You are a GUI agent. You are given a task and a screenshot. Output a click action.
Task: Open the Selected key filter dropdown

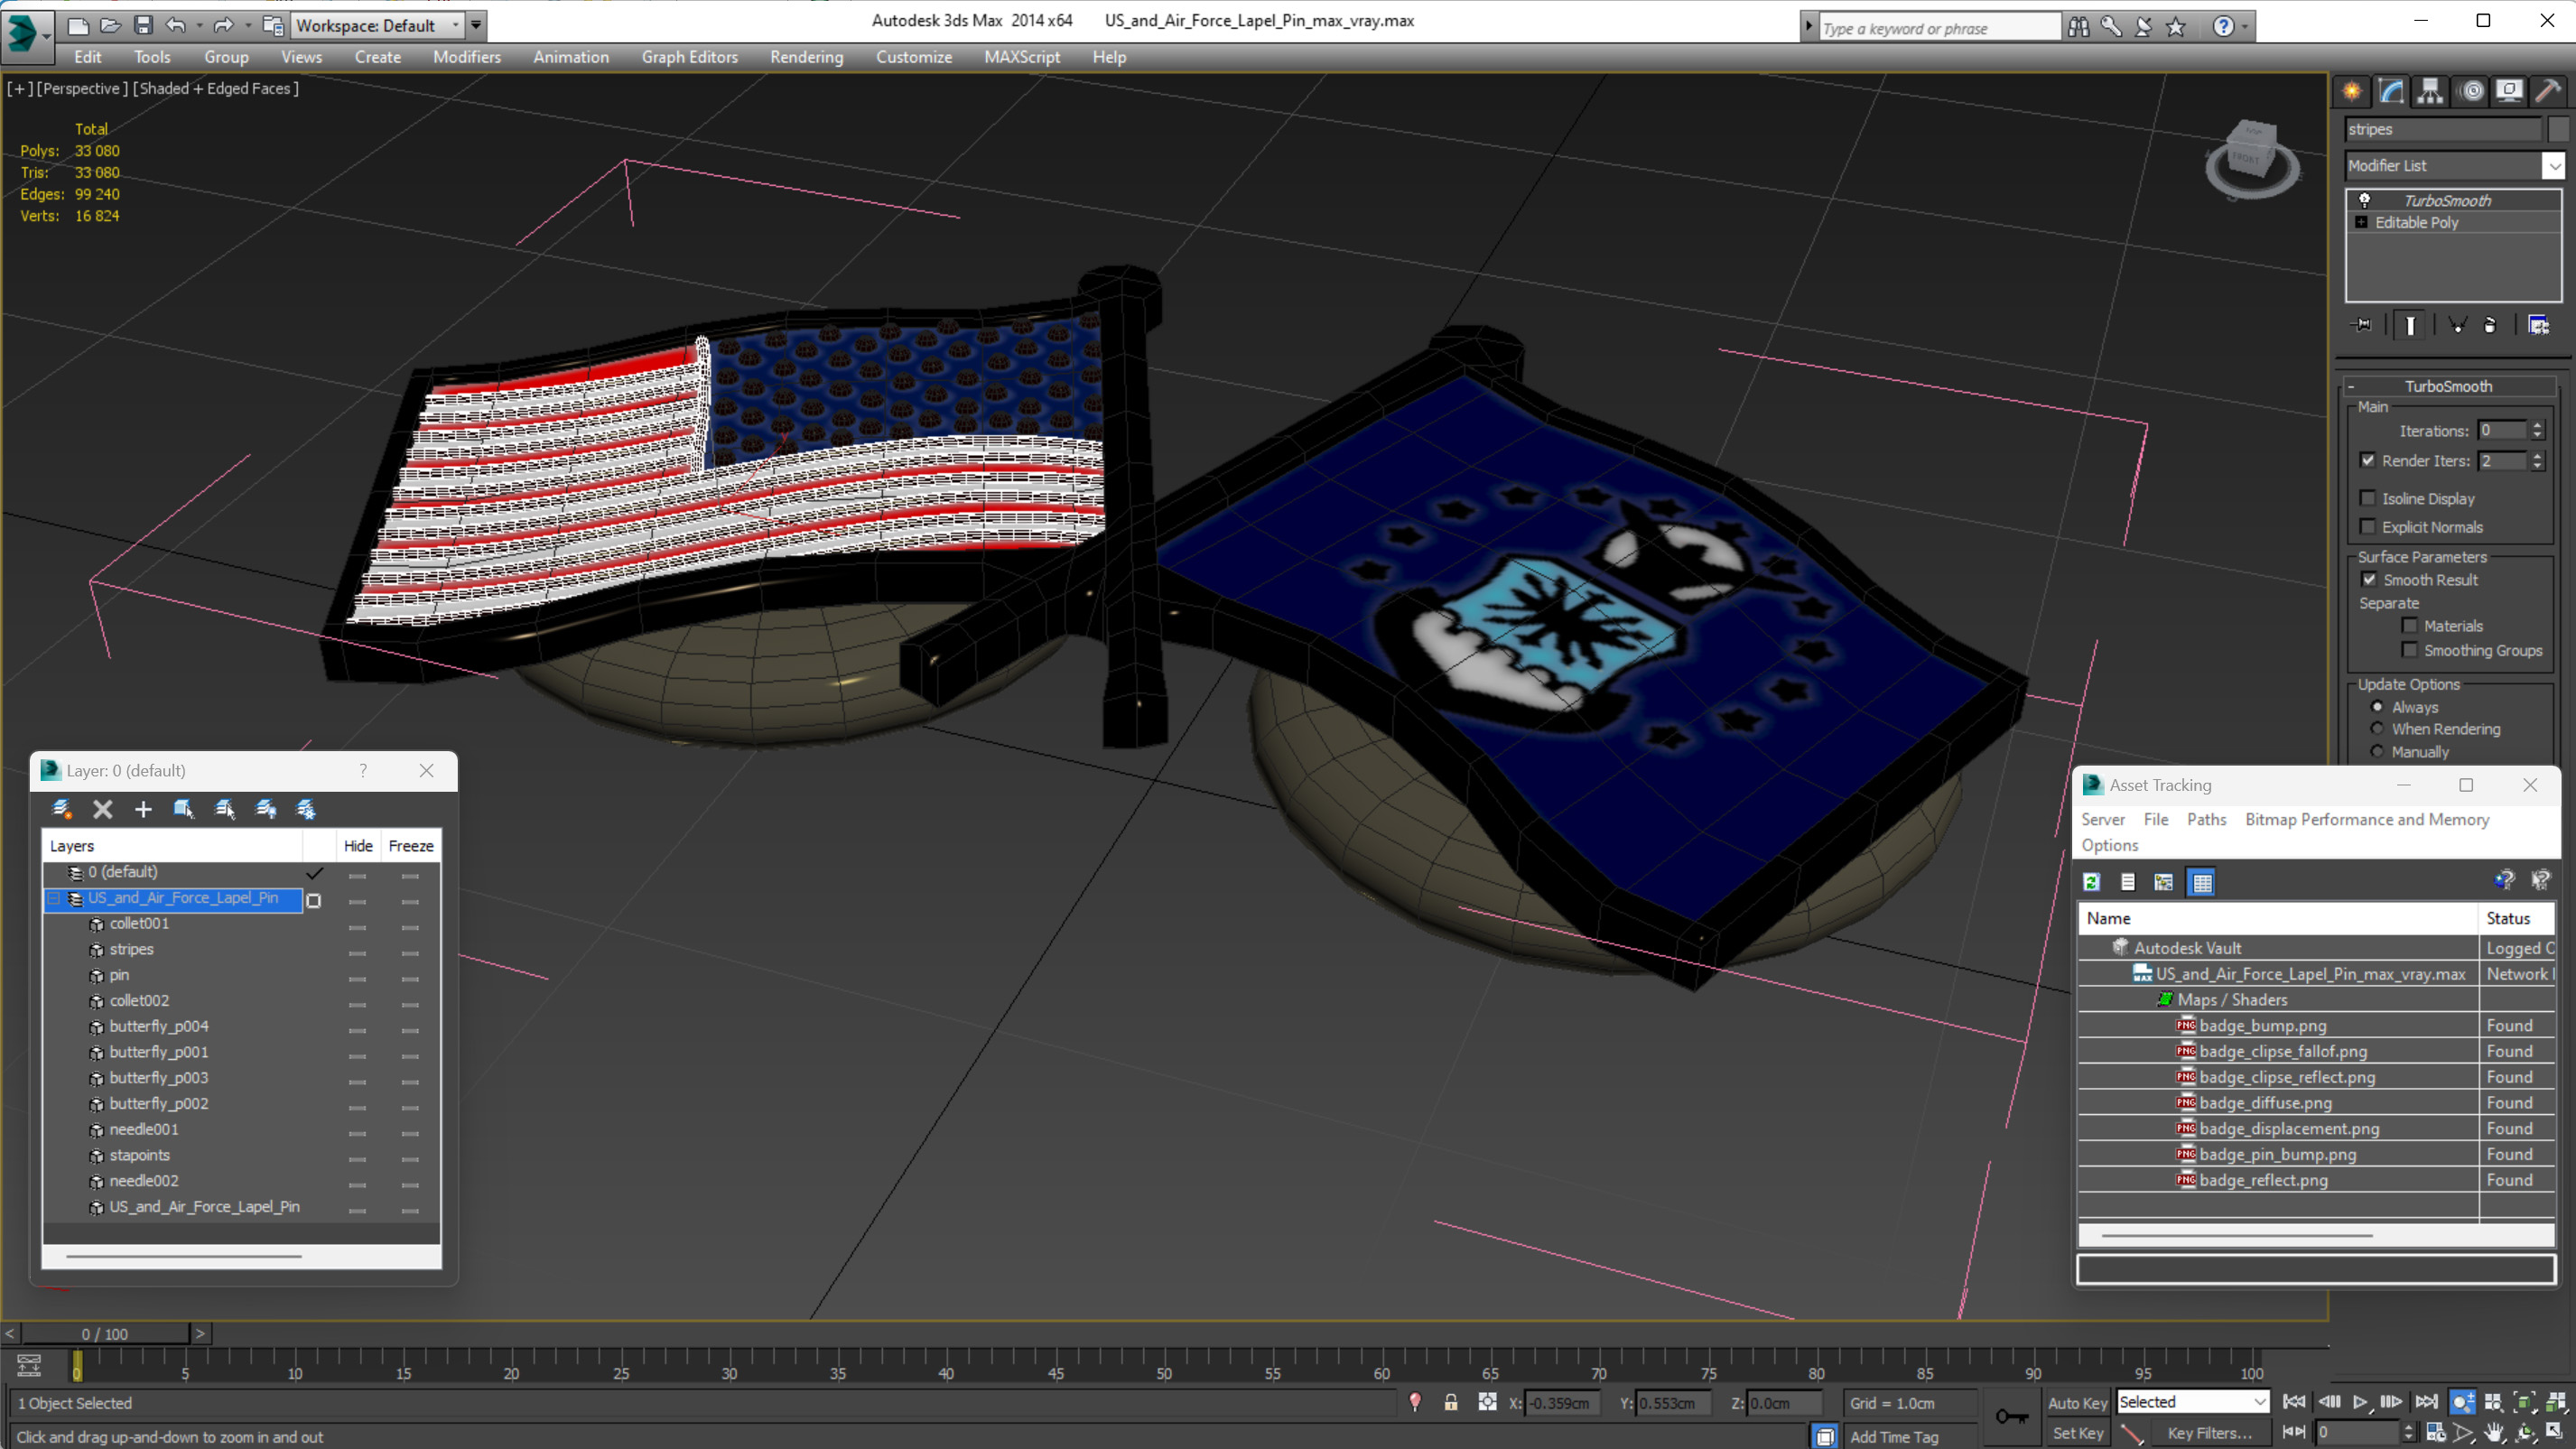click(2193, 1402)
